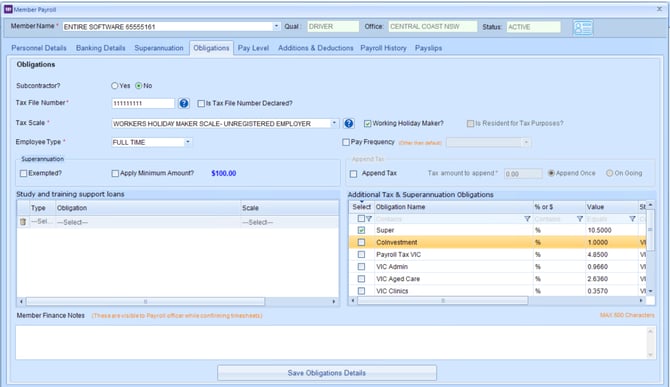Click the obligations grid scroll-right arrow
This screenshot has width=670, height=387.
(x=641, y=301)
